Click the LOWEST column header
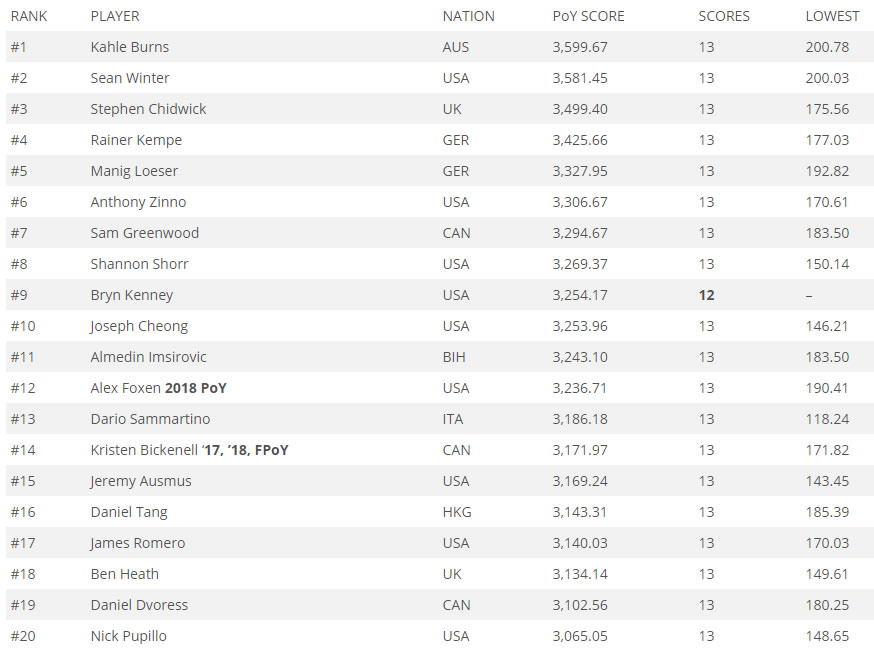The height and width of the screenshot is (656, 874). pyautogui.click(x=832, y=16)
